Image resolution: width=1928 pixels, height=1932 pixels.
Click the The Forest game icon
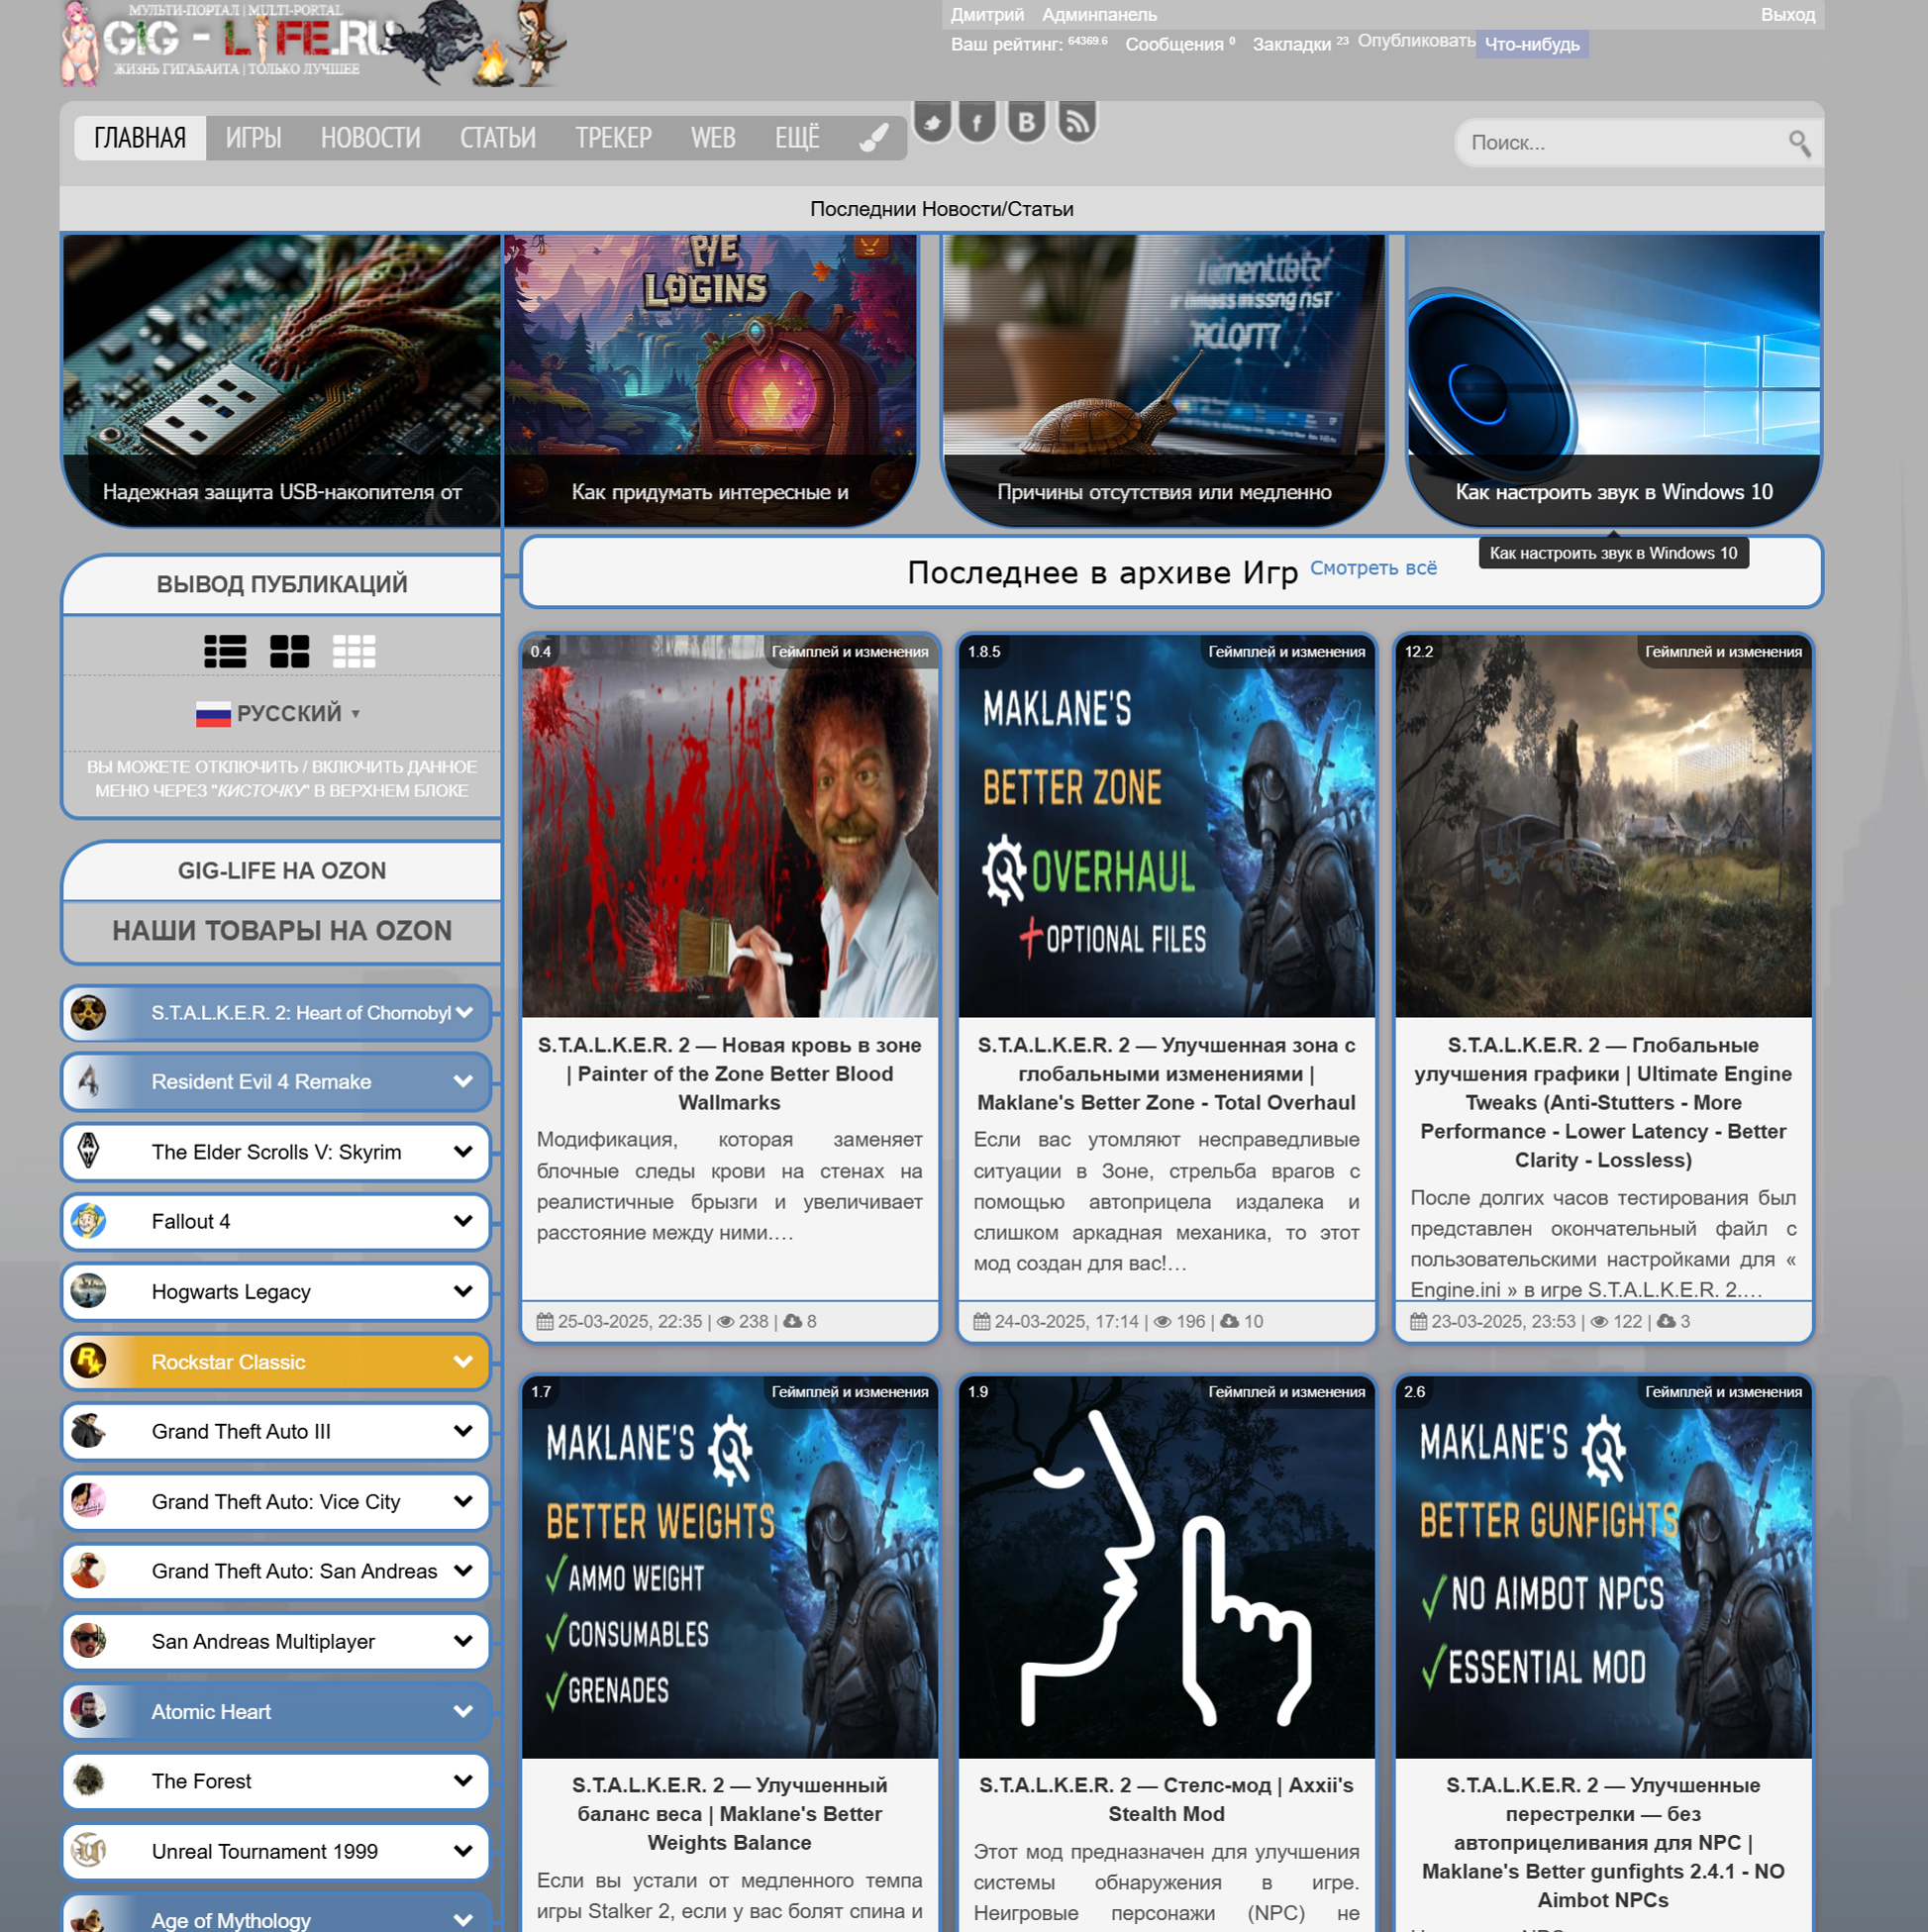click(89, 1781)
